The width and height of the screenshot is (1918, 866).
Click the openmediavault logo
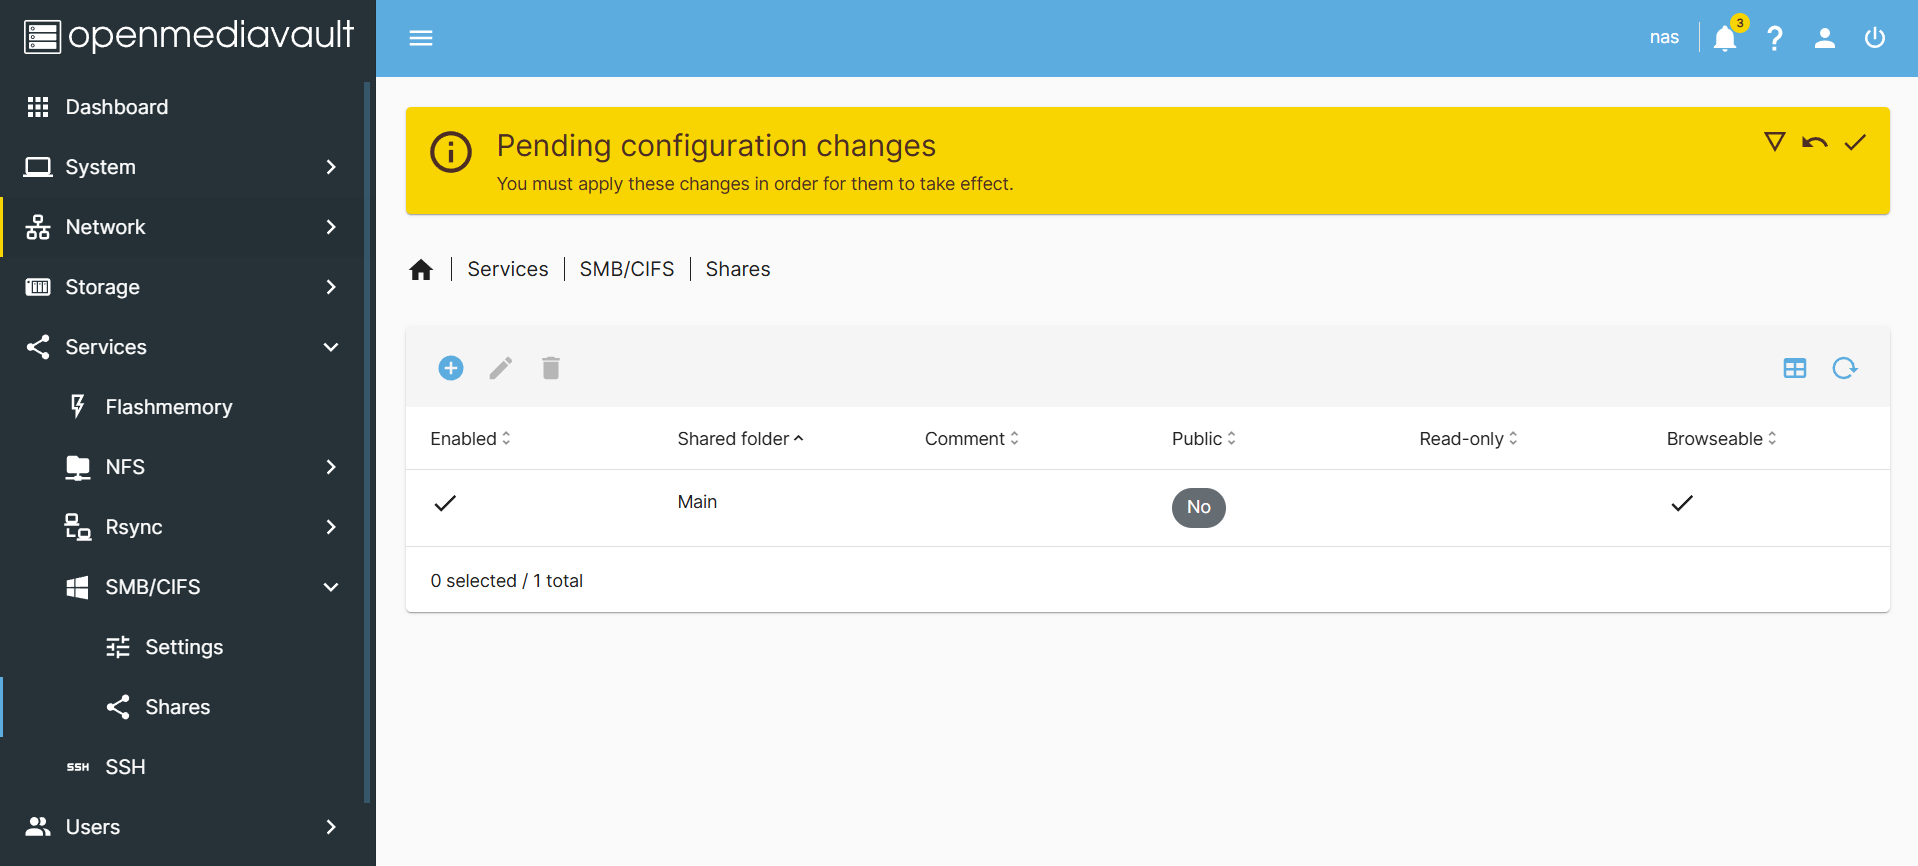pyautogui.click(x=188, y=36)
